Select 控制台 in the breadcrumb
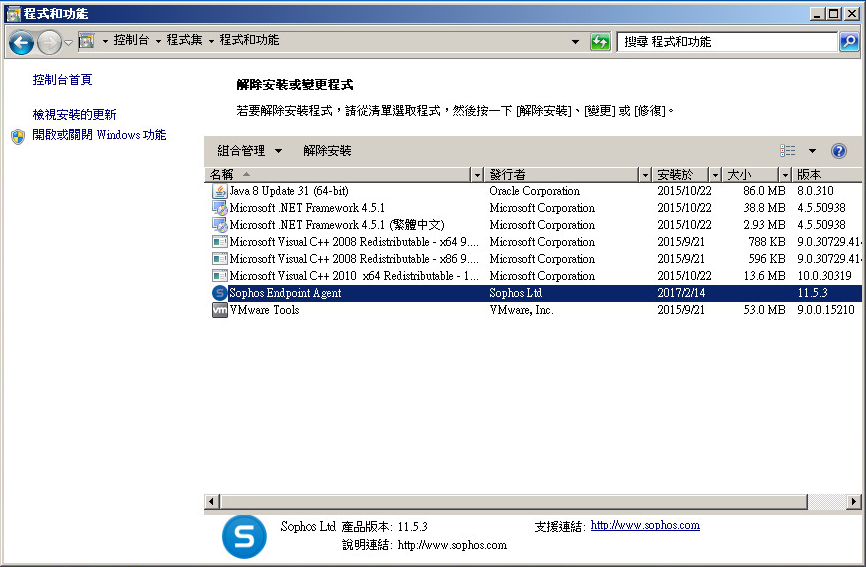866x567 pixels. click(x=131, y=40)
